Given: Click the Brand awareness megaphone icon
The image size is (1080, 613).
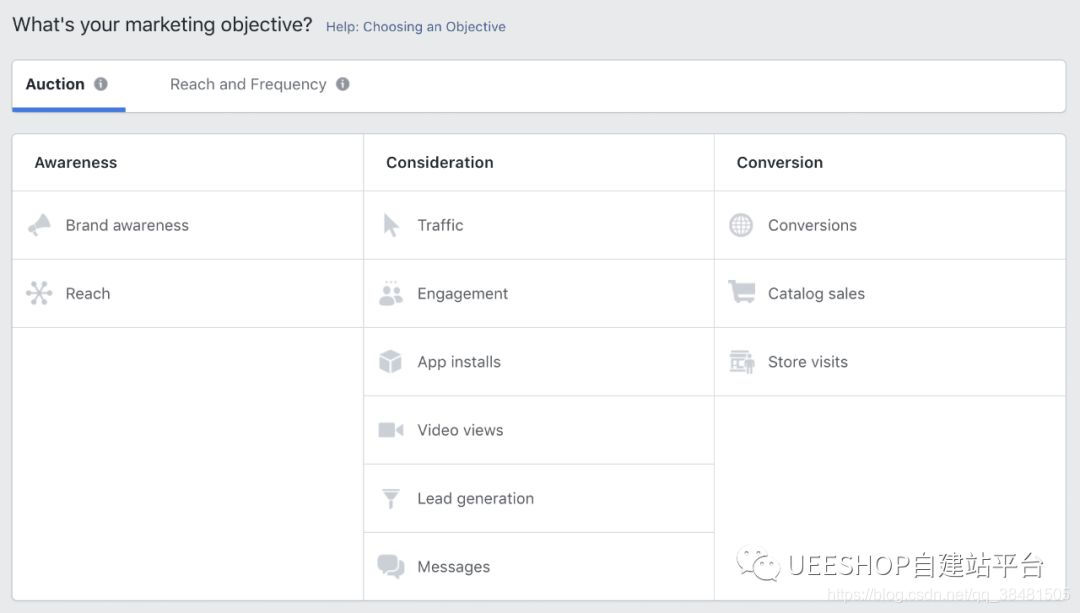Looking at the screenshot, I should (x=39, y=225).
